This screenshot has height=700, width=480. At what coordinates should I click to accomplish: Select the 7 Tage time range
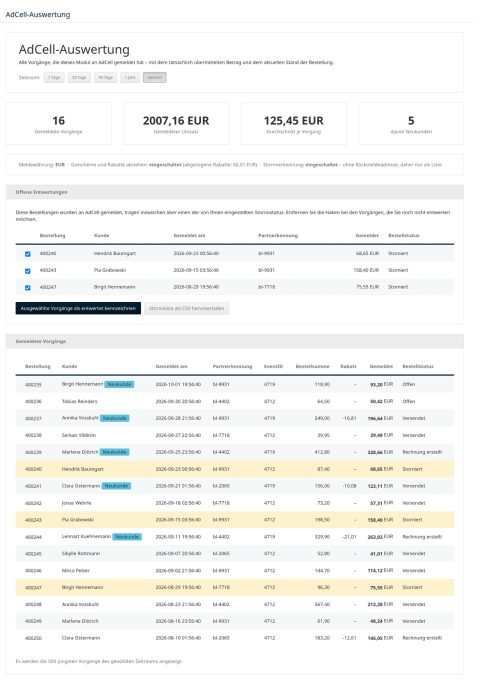54,78
